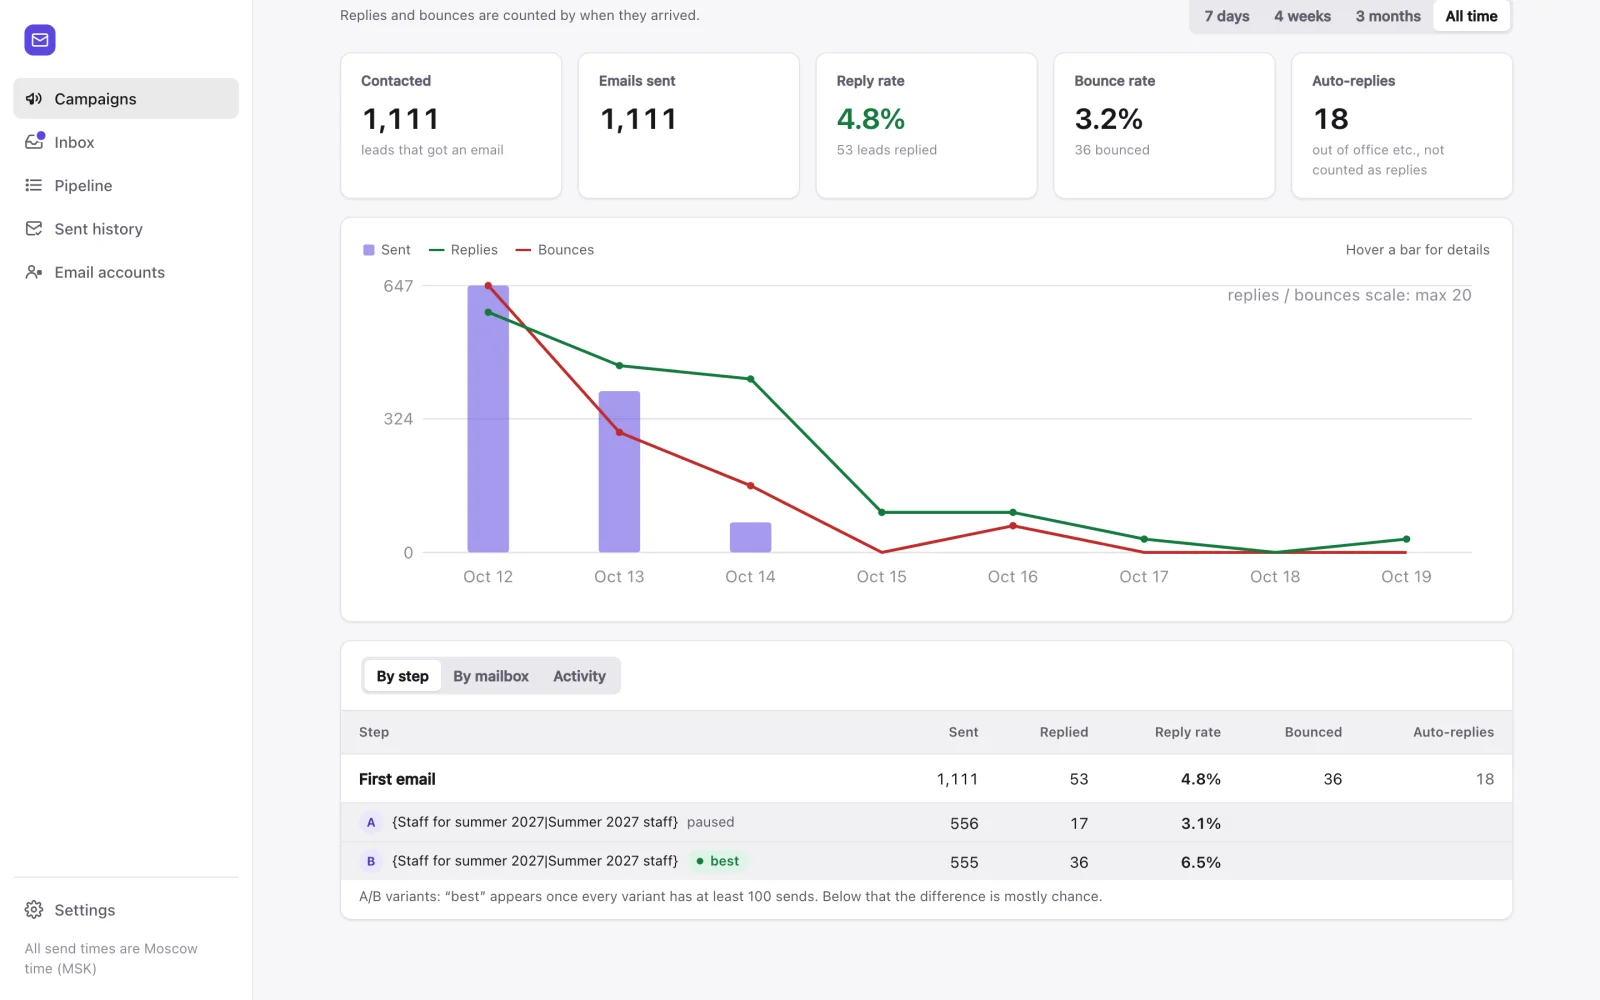Image resolution: width=1600 pixels, height=1000 pixels.
Task: Click the Bounce rate 3.2% value
Action: [x=1108, y=119]
